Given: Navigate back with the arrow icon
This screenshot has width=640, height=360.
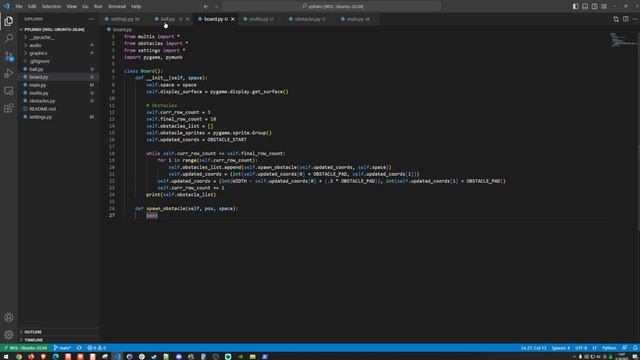Looking at the screenshot, I should (x=206, y=7).
